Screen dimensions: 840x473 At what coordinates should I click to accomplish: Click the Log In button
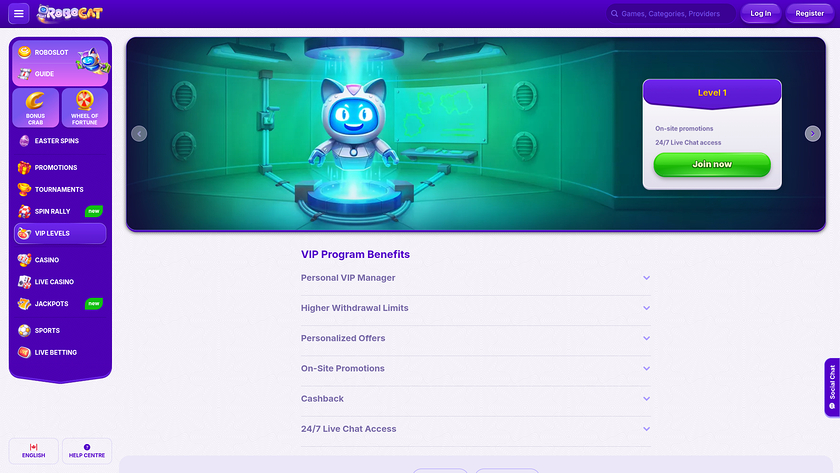761,13
